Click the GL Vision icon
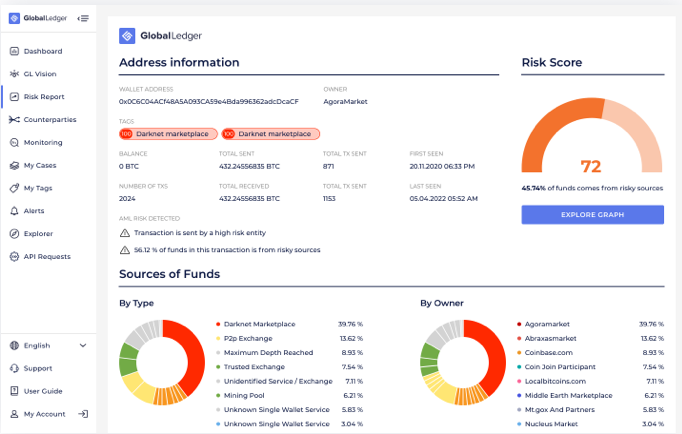This screenshot has width=682, height=434. tap(14, 74)
